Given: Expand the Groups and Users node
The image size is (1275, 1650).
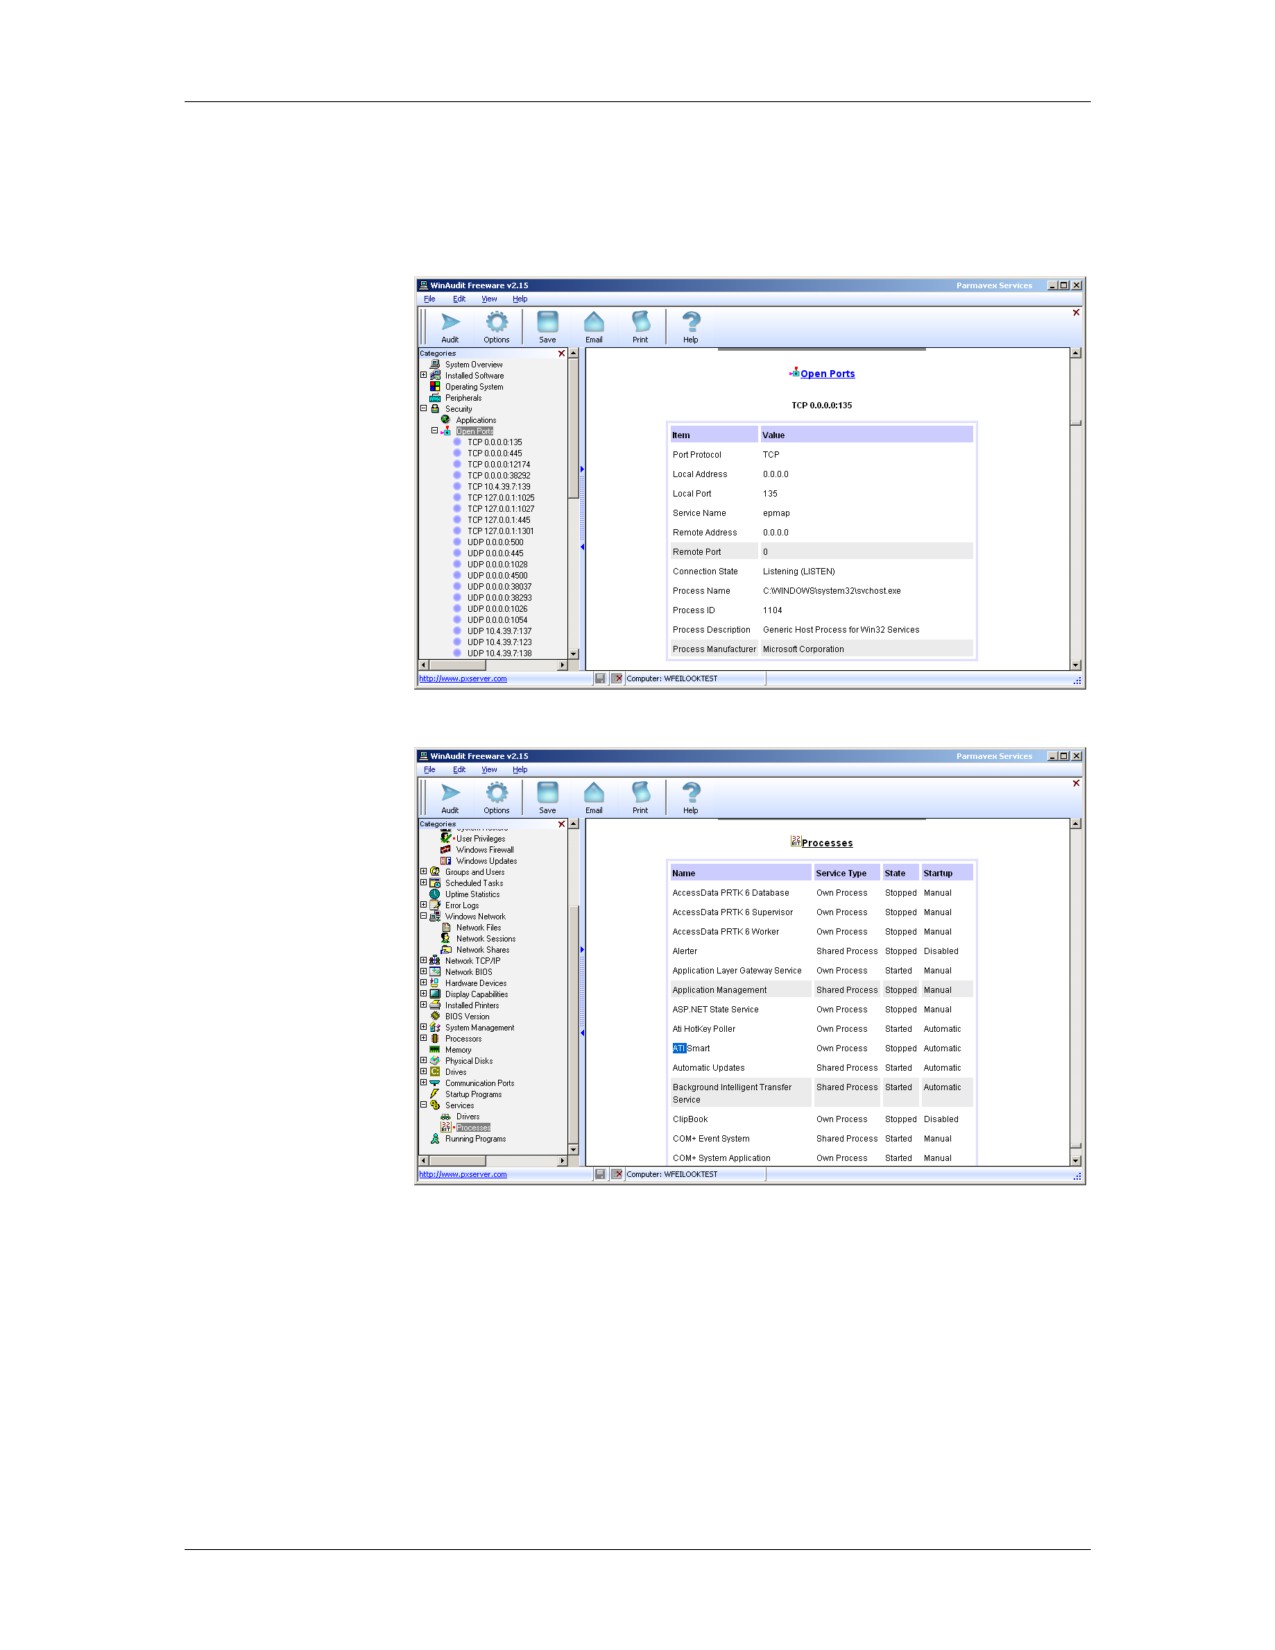Looking at the screenshot, I should pyautogui.click(x=423, y=871).
